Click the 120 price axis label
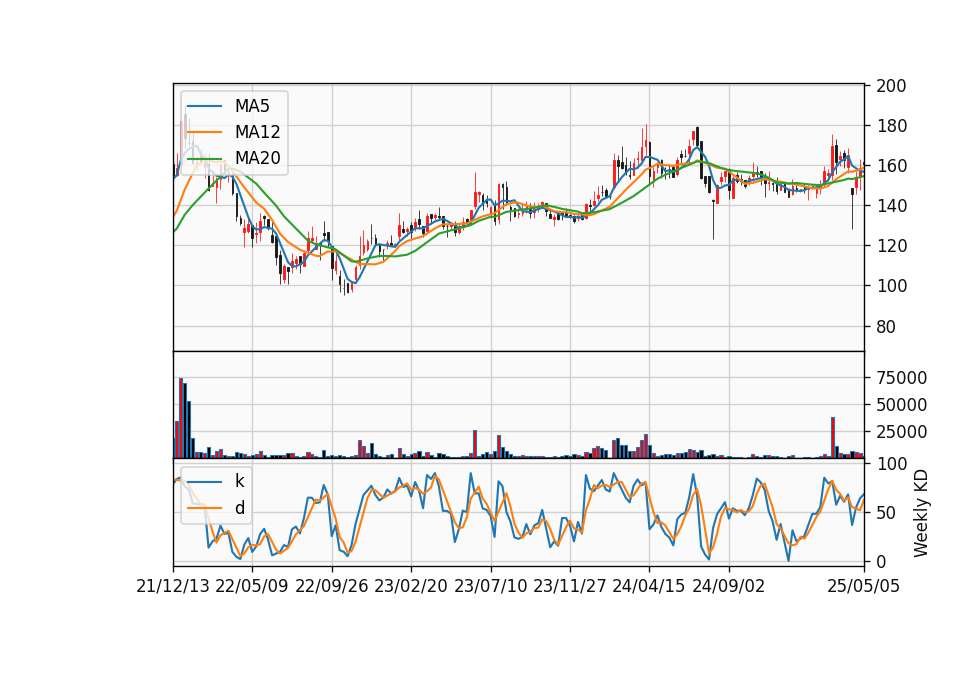The height and width of the screenshot is (690, 960). click(x=891, y=246)
